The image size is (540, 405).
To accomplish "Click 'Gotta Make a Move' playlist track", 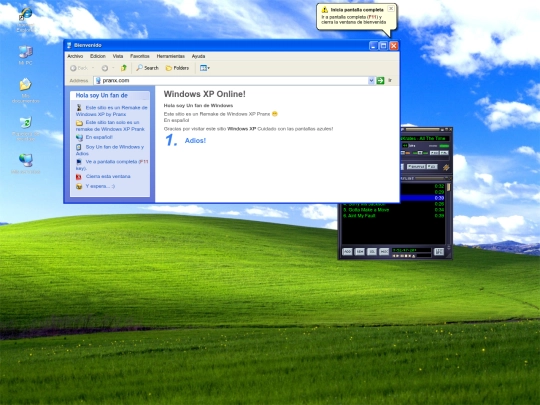I will coord(366,210).
